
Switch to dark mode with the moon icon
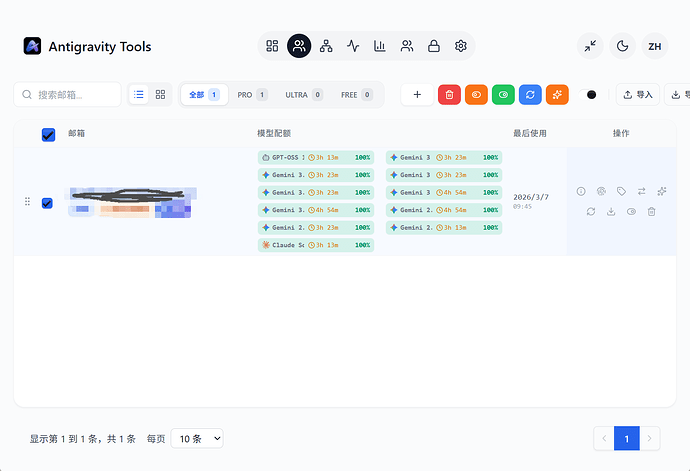(x=622, y=46)
